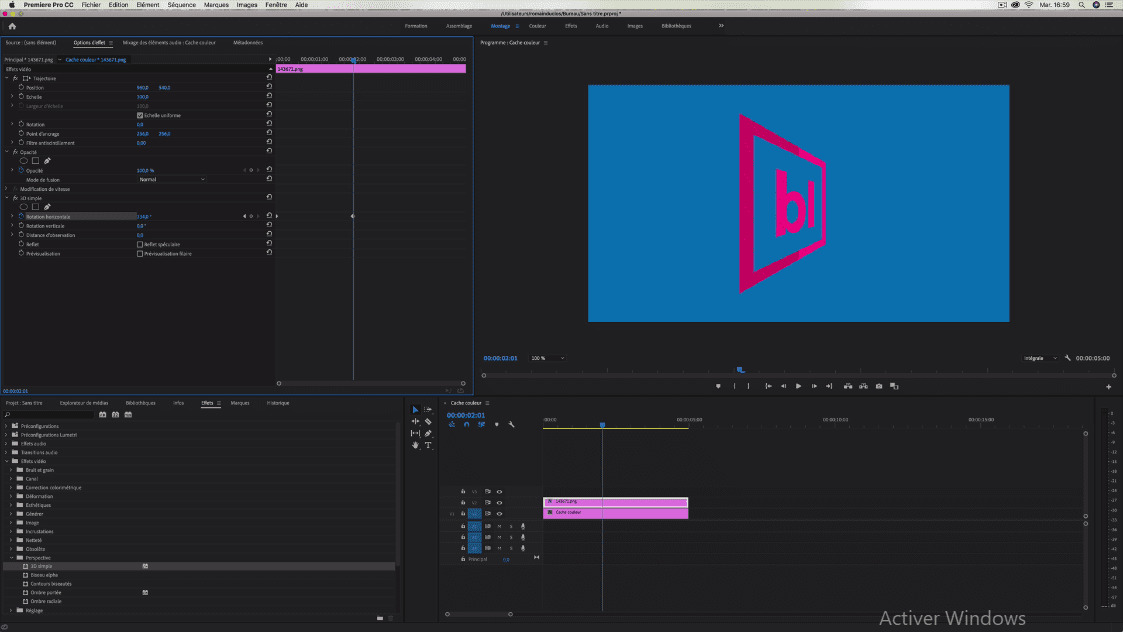Create ellipse mask under Opacité
1123x632 pixels.
tap(24, 161)
